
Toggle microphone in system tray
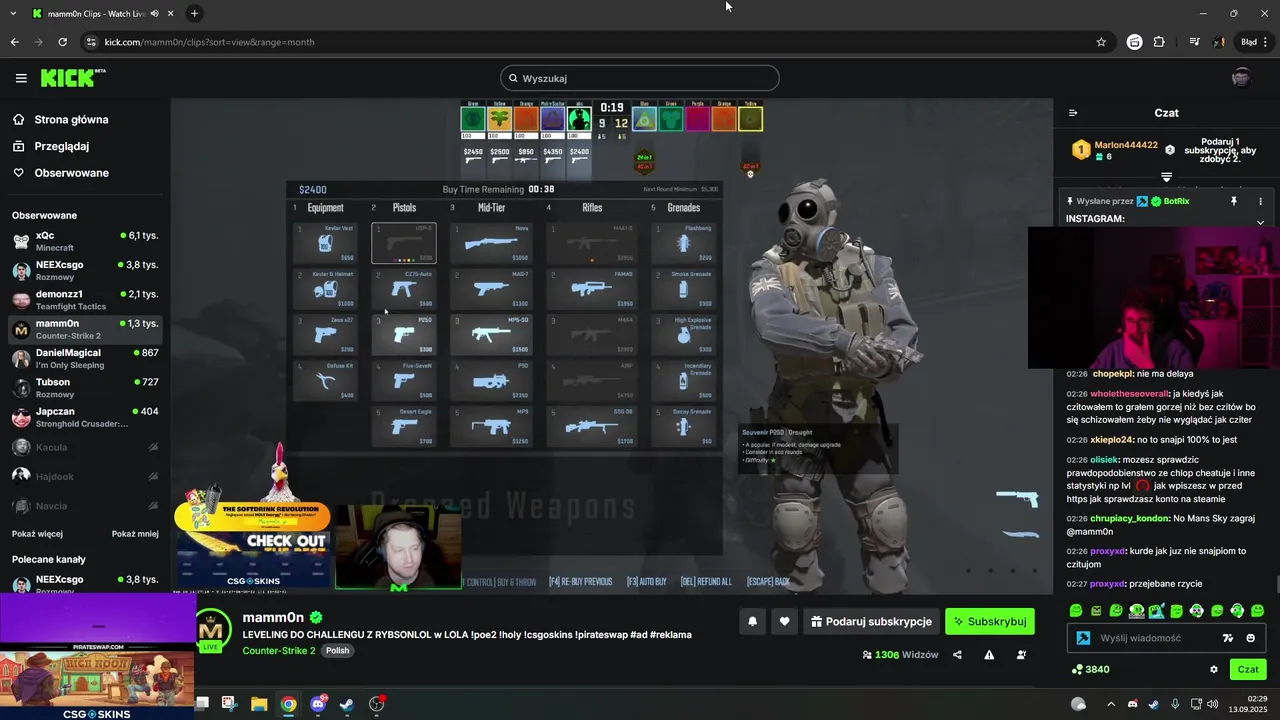tap(1175, 704)
